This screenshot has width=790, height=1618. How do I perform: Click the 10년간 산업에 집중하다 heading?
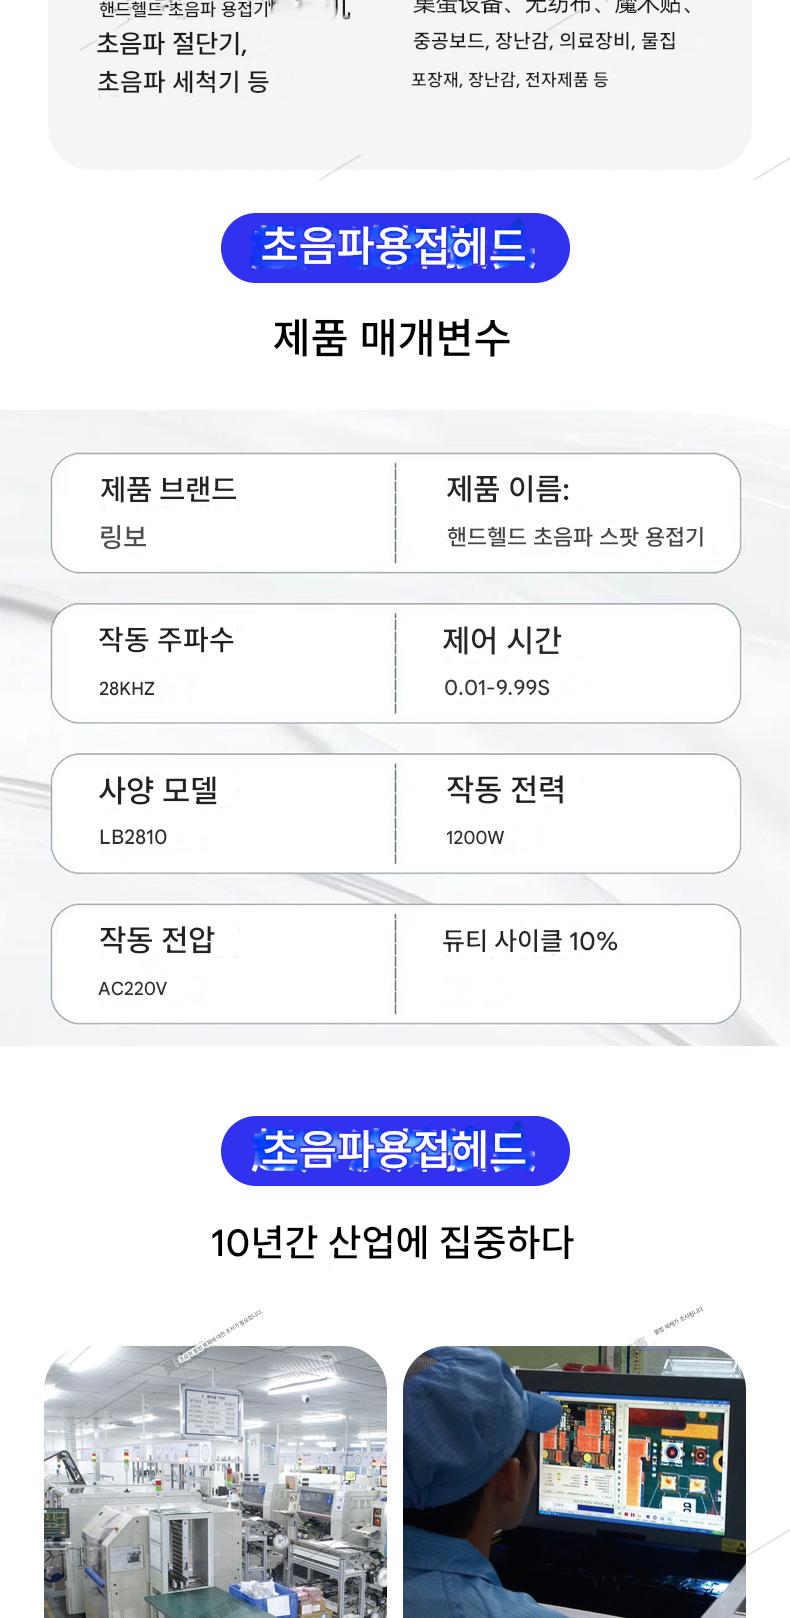(392, 1242)
